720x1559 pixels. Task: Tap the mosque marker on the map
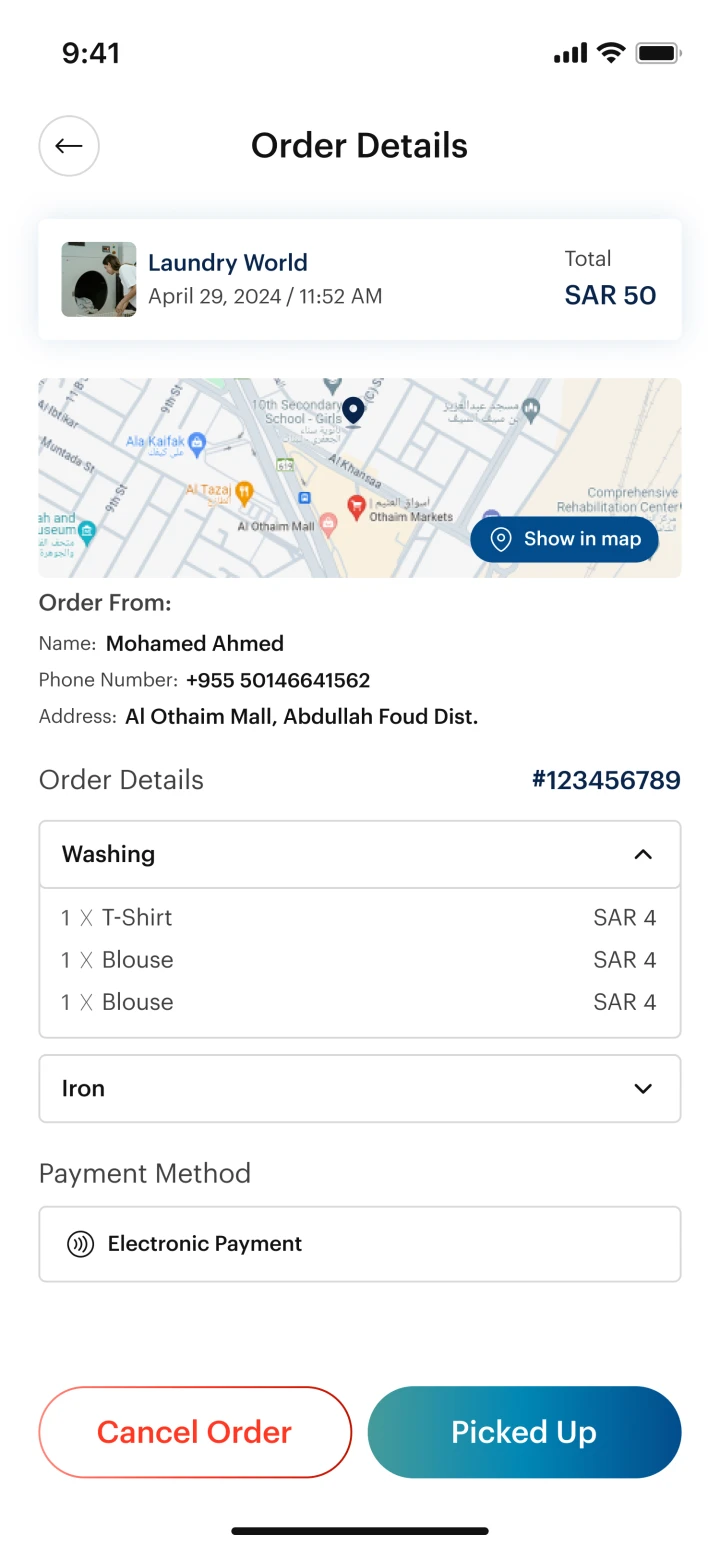coord(532,407)
